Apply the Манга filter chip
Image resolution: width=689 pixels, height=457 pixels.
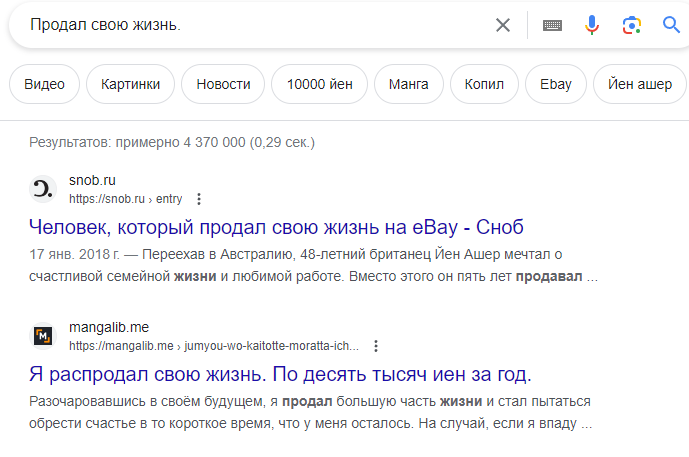pyautogui.click(x=408, y=84)
